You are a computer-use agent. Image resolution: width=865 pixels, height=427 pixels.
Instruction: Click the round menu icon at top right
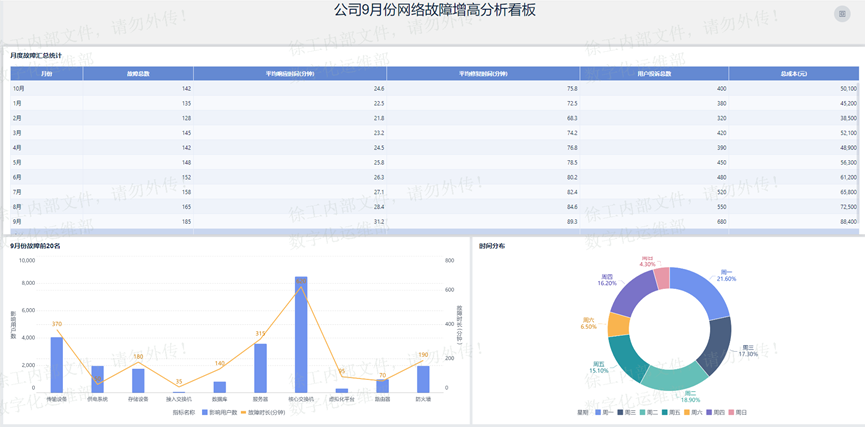point(842,13)
